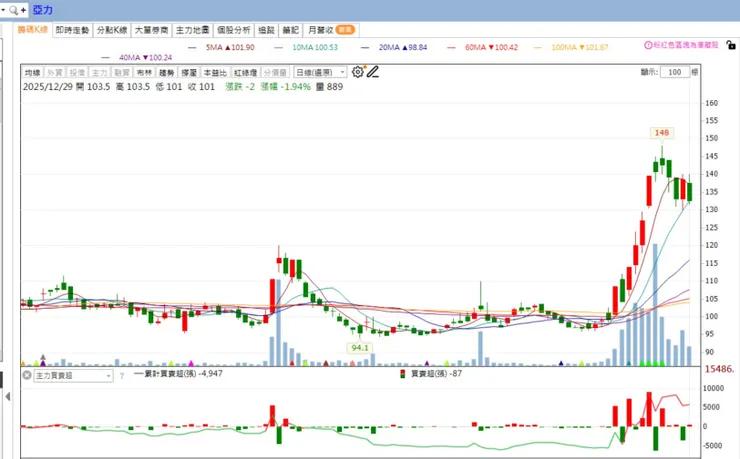This screenshot has height=459, width=740.
Task: Toggle the 紅綠燈 button
Action: 245,73
